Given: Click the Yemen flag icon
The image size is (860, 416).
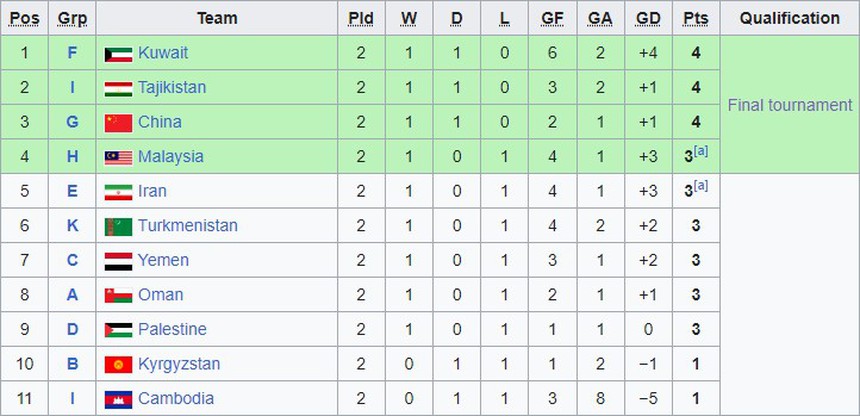Looking at the screenshot, I should pyautogui.click(x=118, y=261).
